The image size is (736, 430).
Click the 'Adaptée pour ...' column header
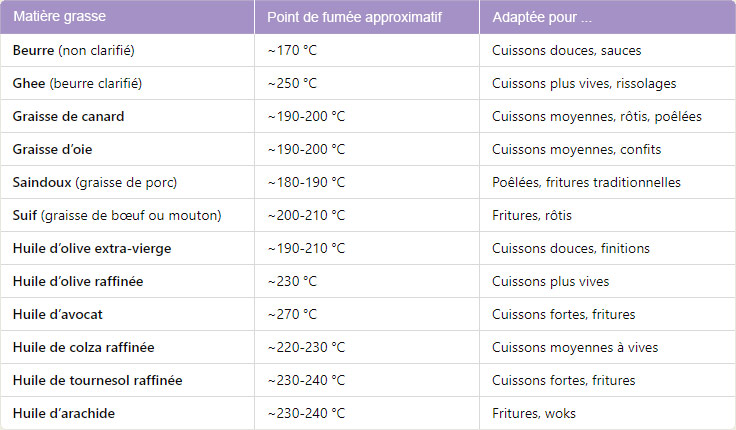pos(542,17)
